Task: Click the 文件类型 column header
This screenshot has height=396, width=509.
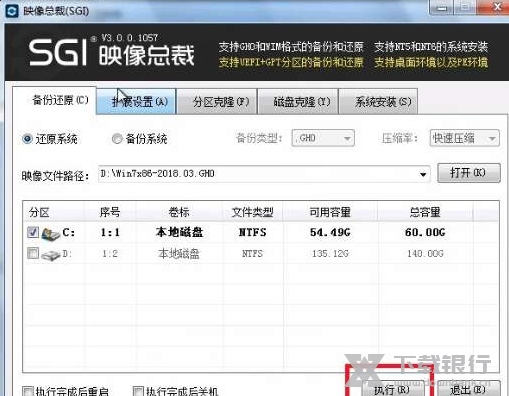Action: [252, 212]
